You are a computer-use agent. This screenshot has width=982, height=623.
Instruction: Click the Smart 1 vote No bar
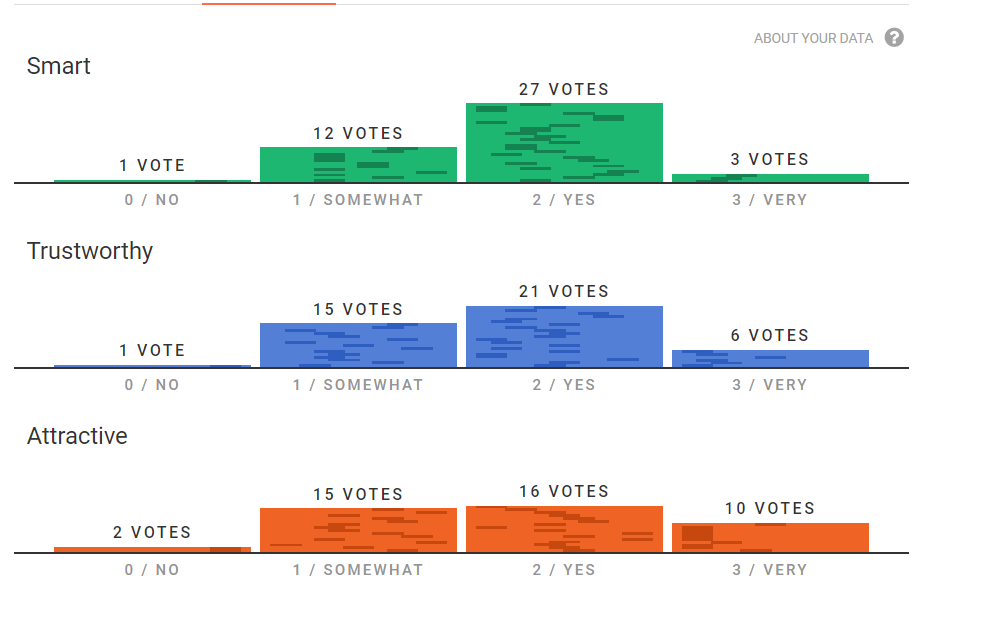tap(152, 181)
